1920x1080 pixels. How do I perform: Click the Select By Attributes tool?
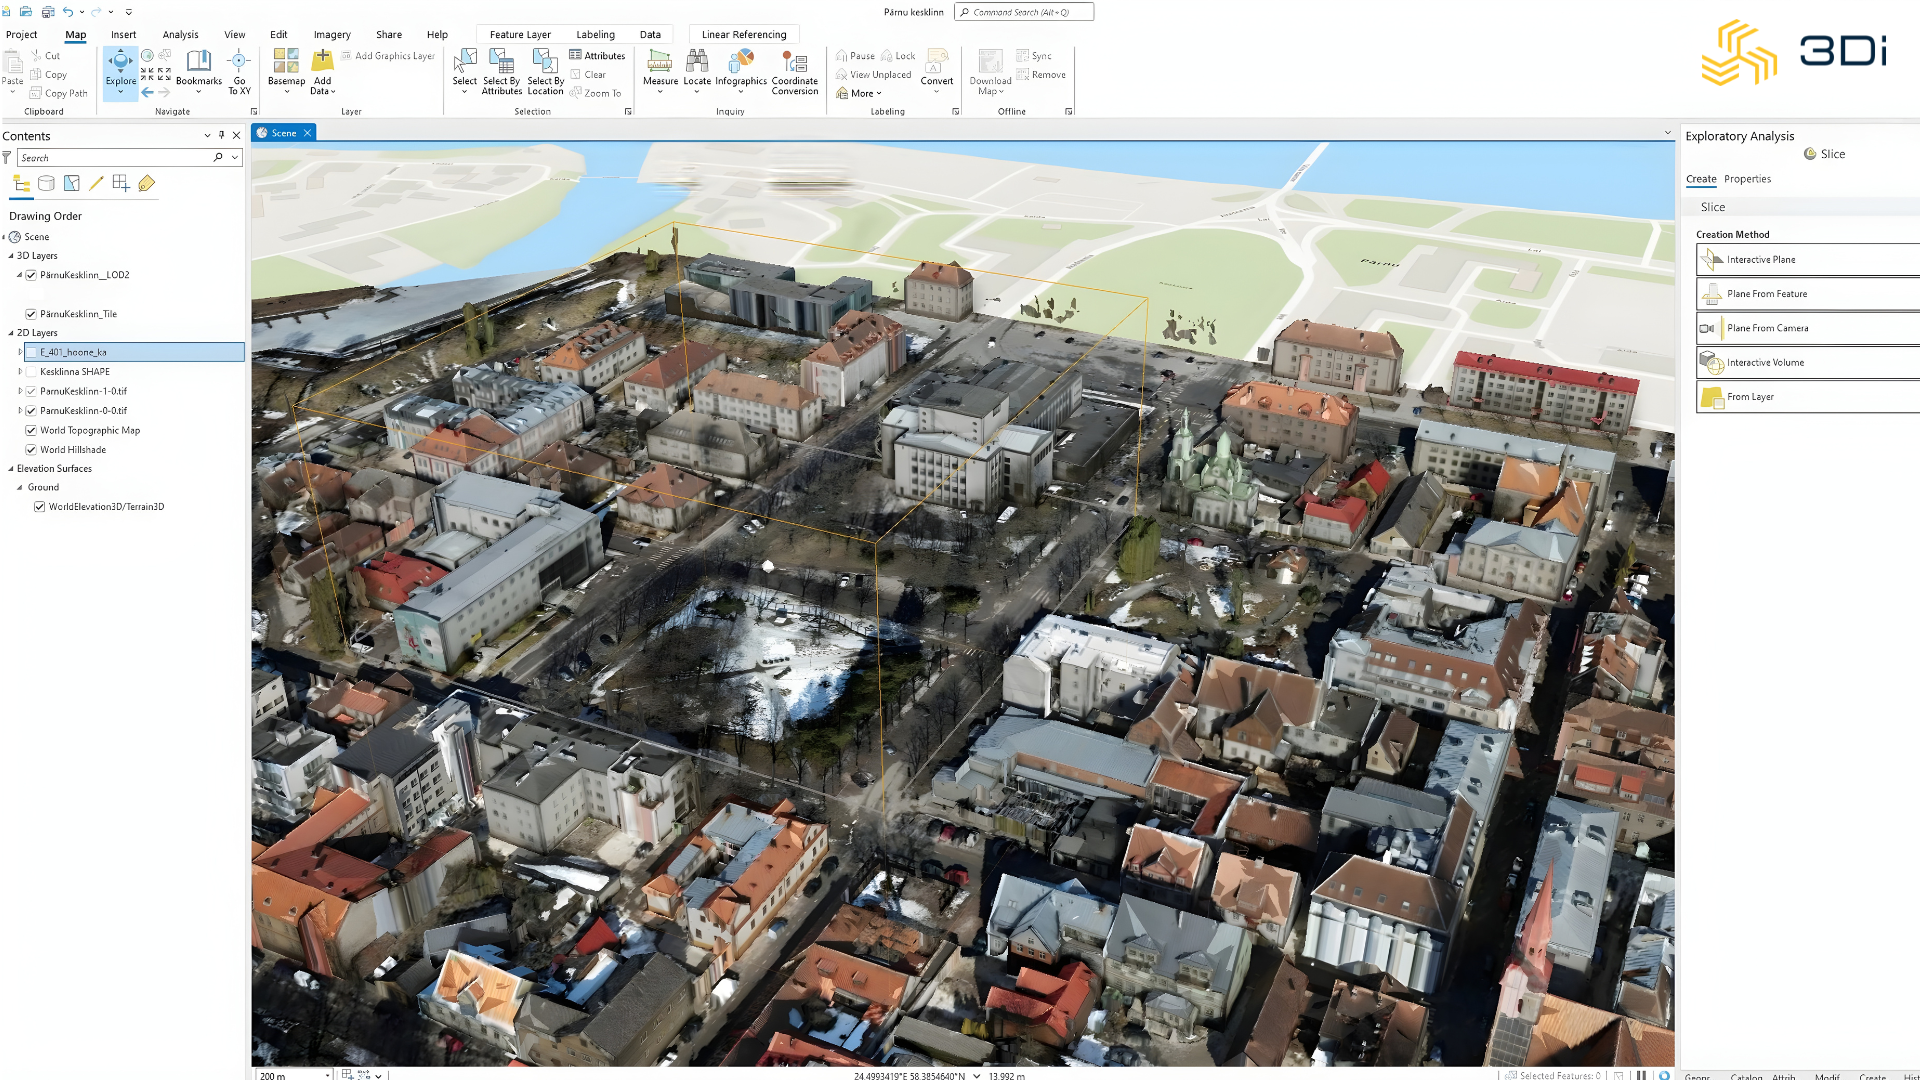coord(501,62)
